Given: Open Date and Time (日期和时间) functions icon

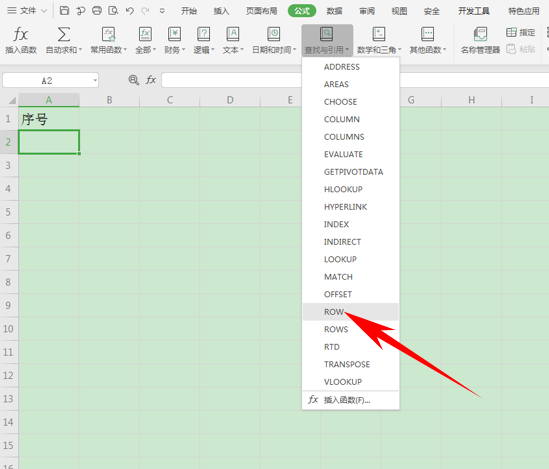Looking at the screenshot, I should click(274, 34).
